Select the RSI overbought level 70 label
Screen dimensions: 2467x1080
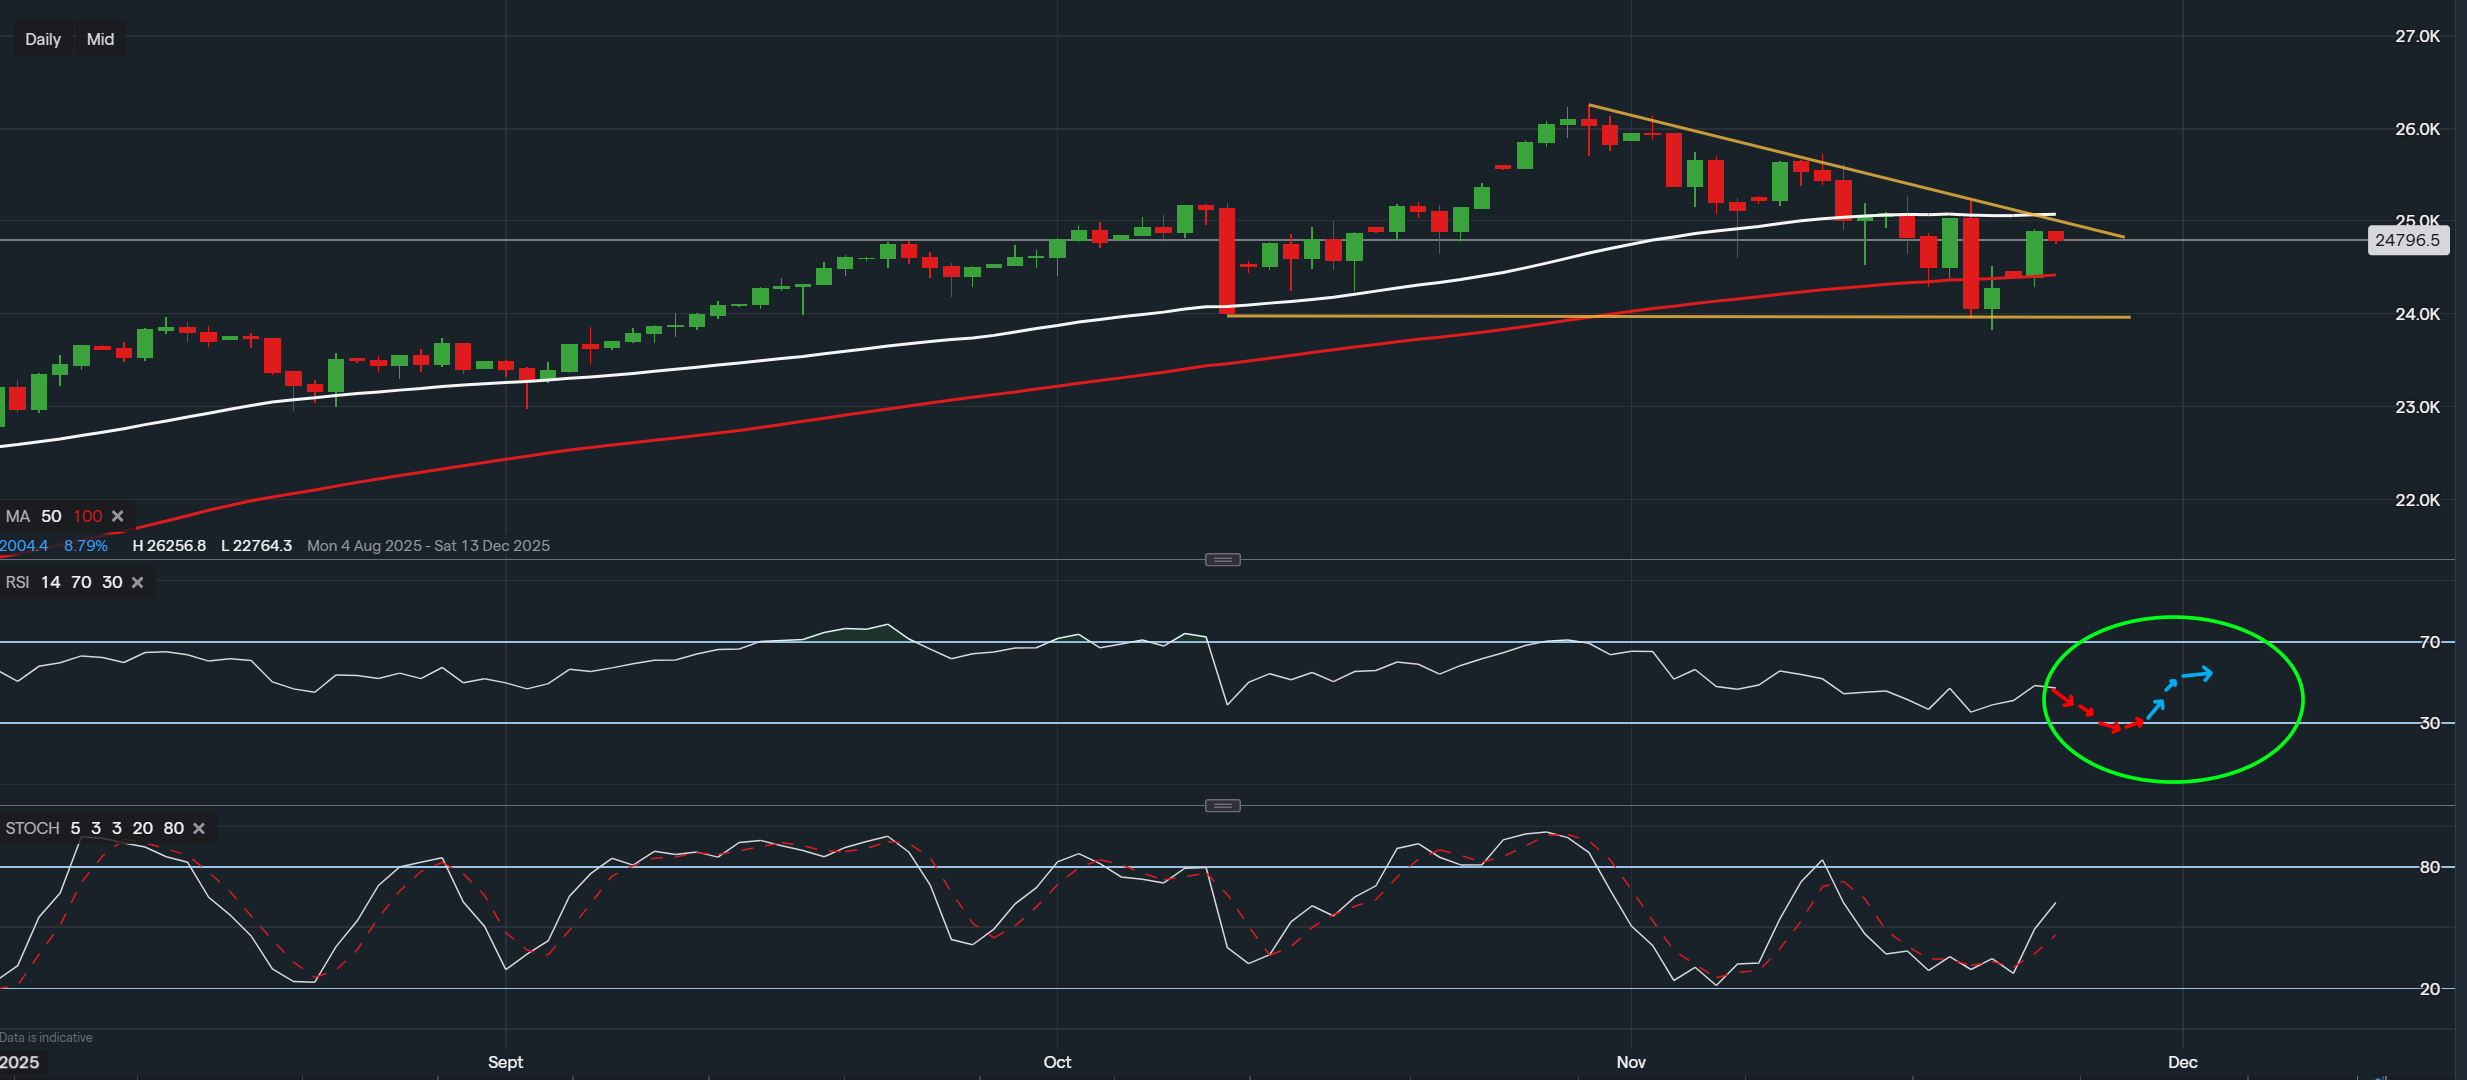pos(80,582)
